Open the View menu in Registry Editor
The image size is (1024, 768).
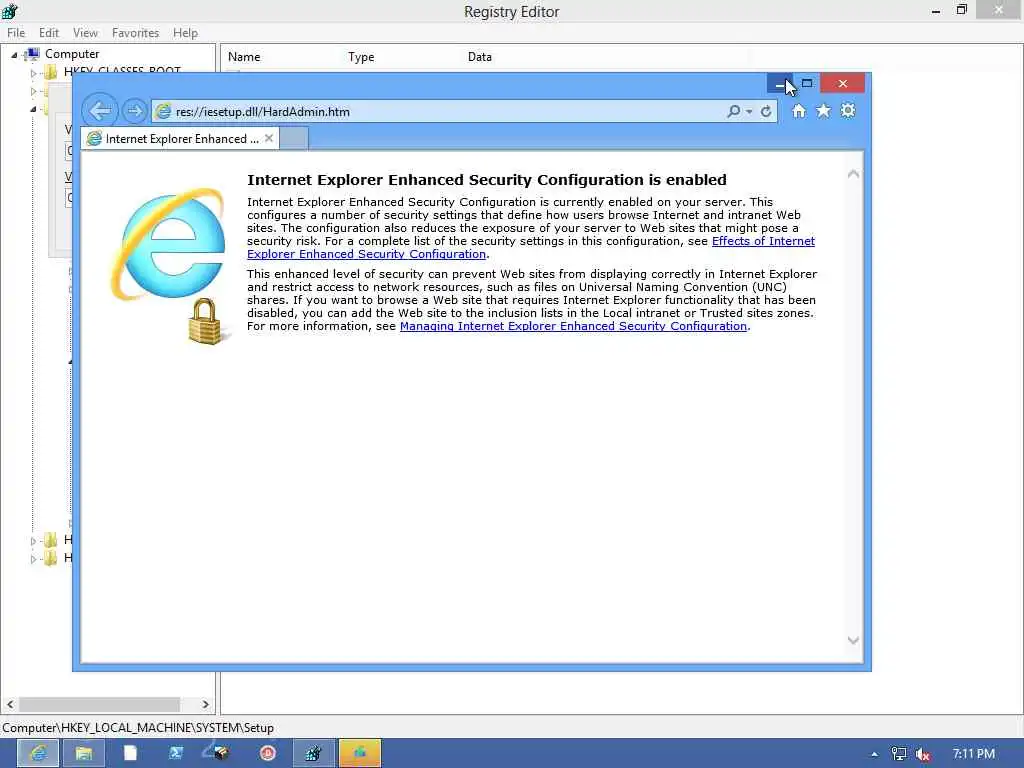pyautogui.click(x=85, y=33)
